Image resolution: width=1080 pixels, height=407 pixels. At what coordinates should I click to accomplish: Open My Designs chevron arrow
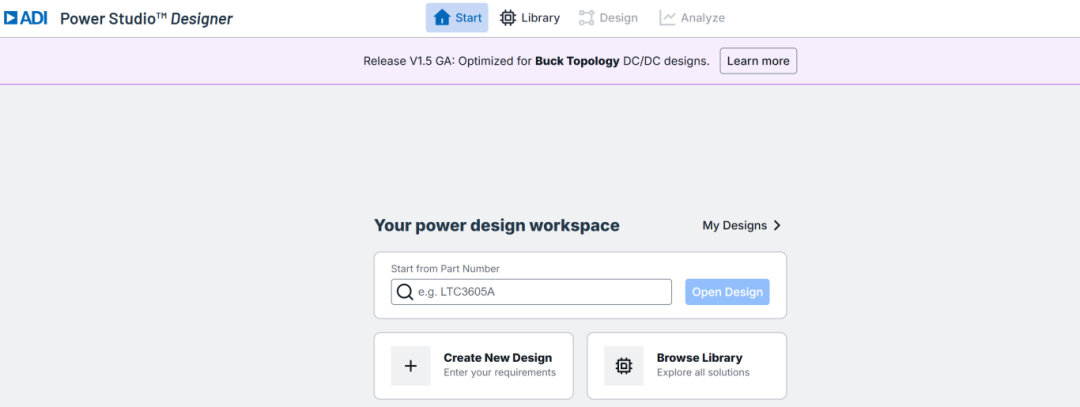click(x=777, y=225)
